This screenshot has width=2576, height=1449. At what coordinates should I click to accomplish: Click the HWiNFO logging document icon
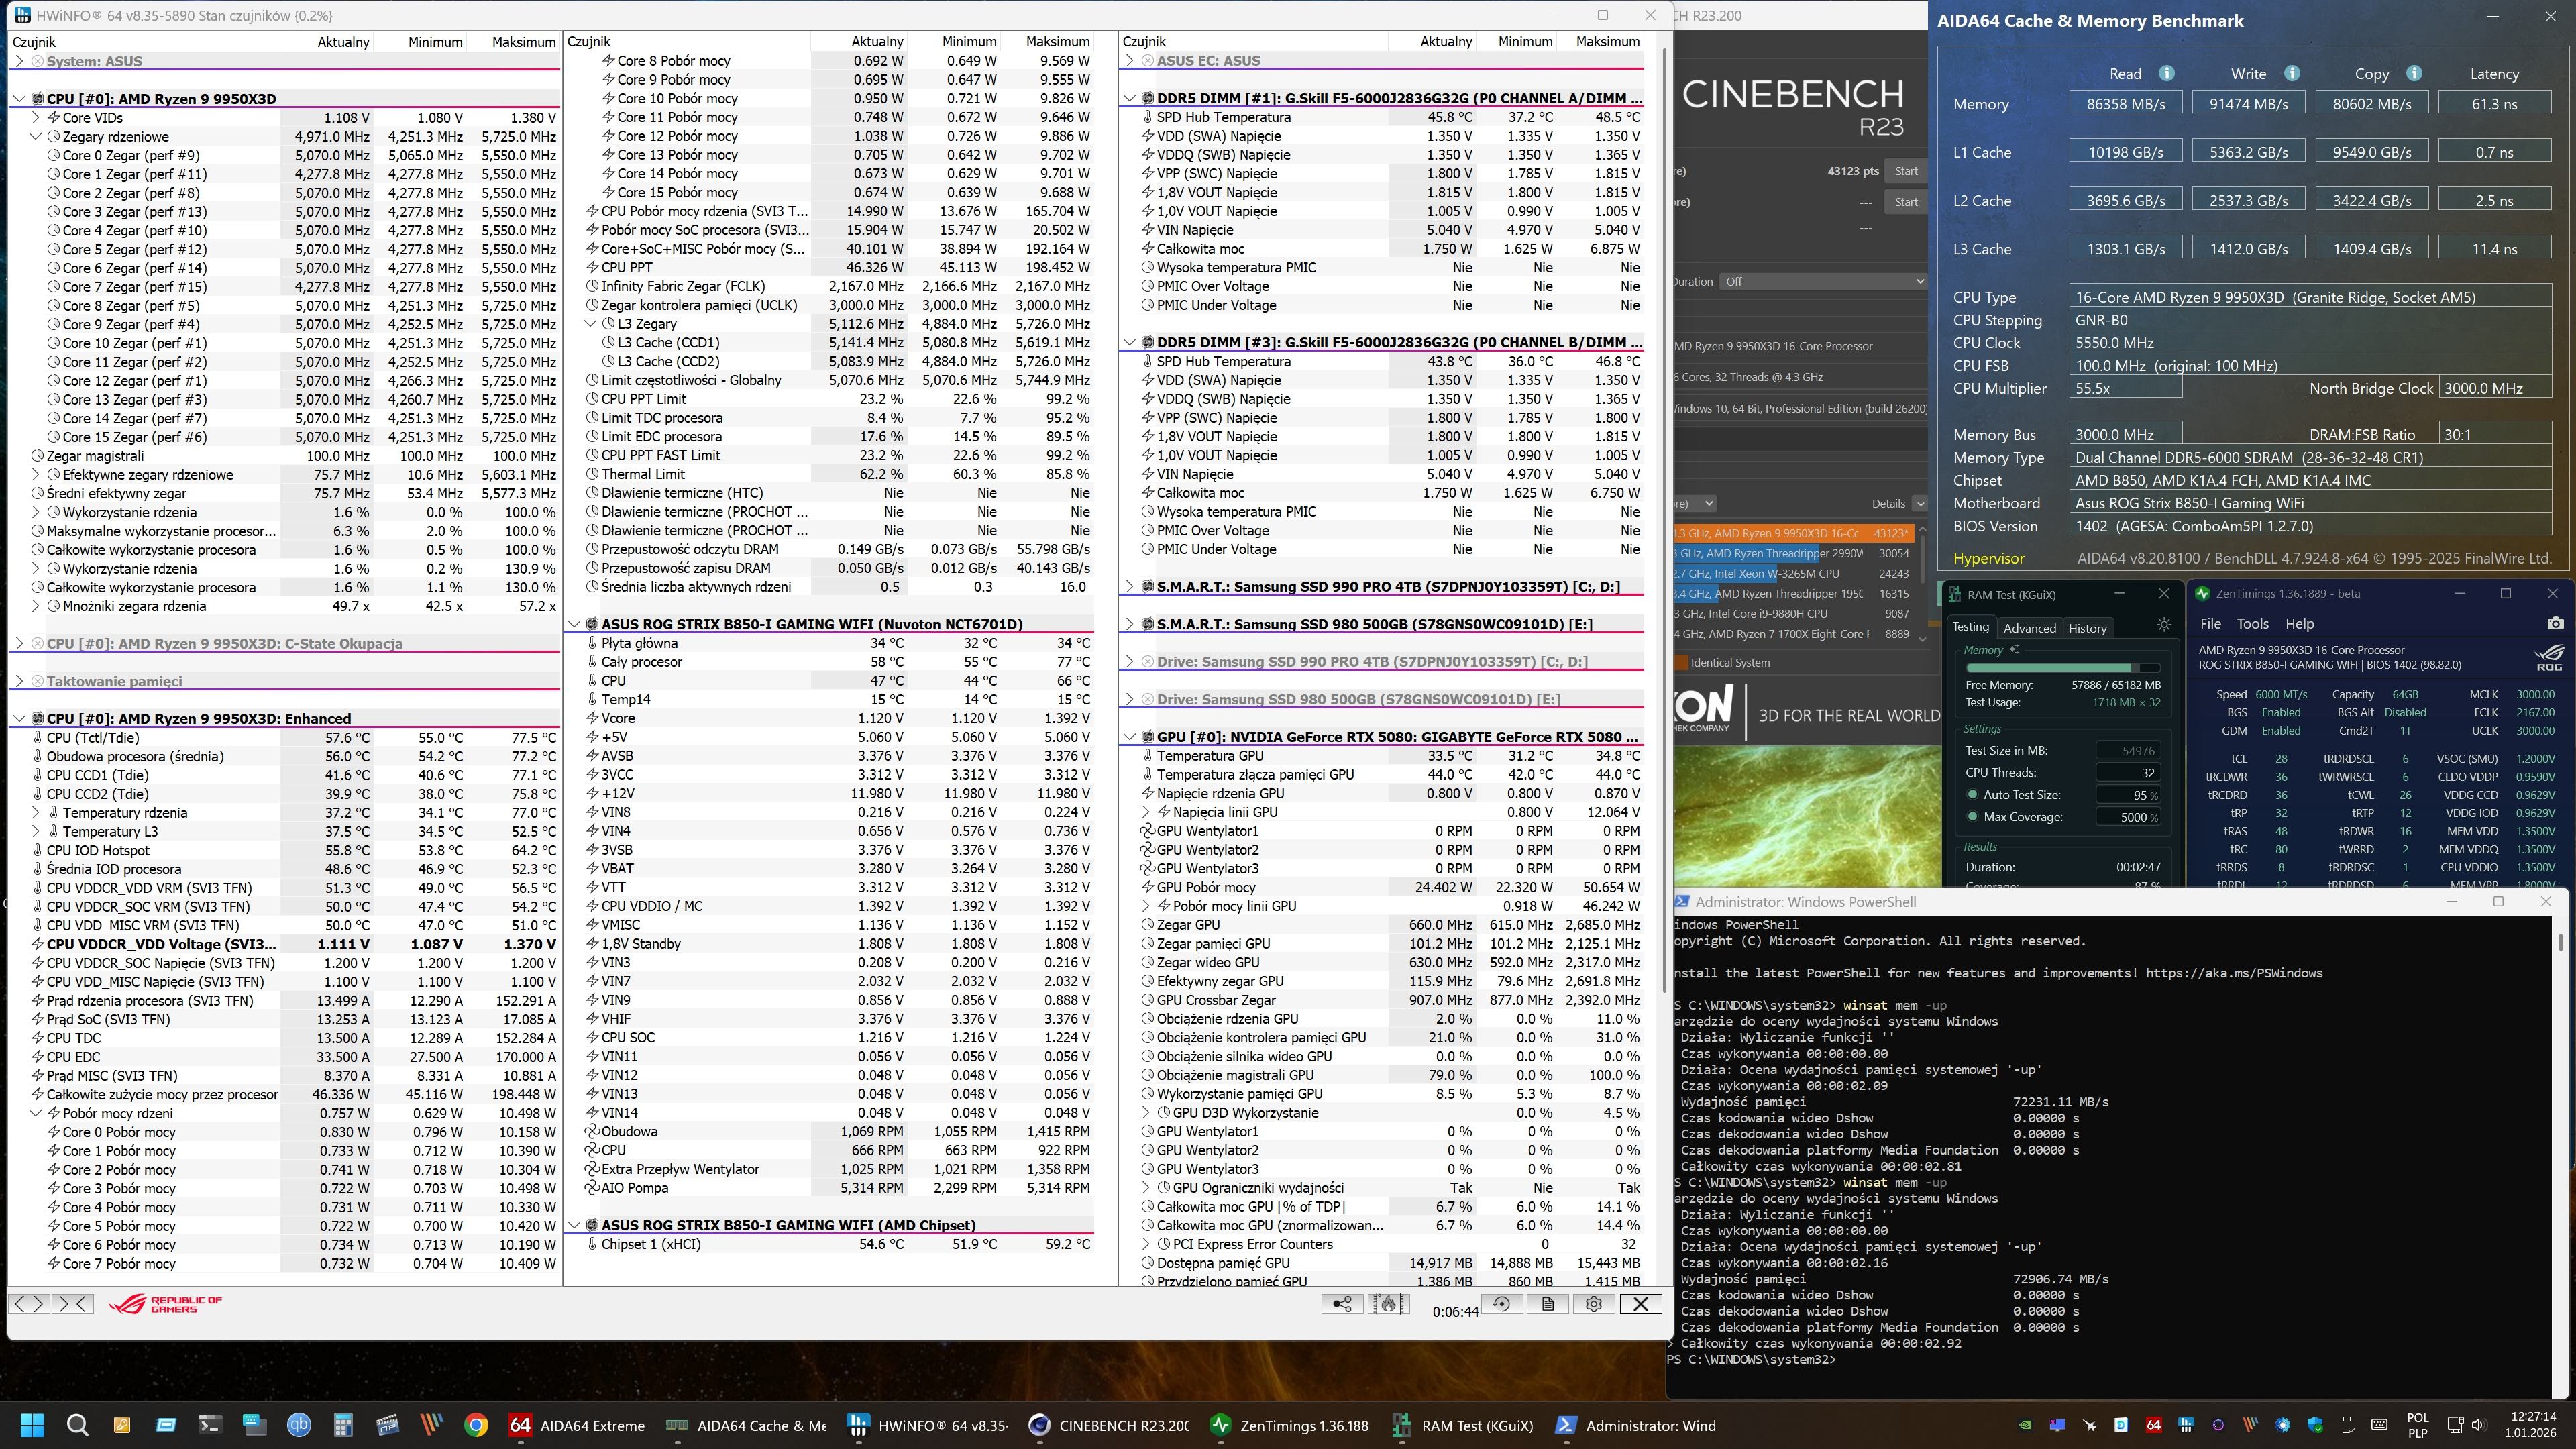1547,1304
